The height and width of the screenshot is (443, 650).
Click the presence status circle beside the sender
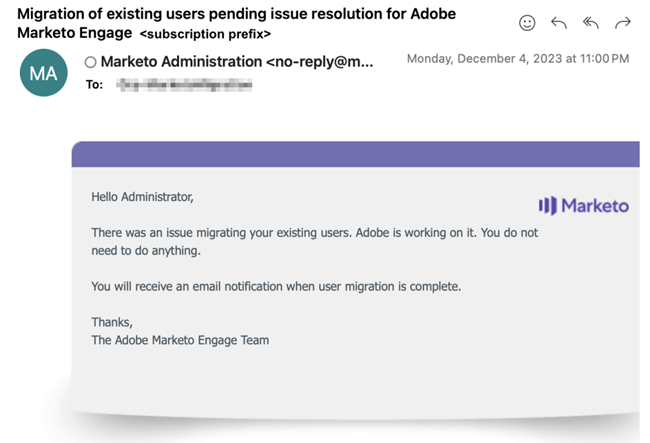[91, 63]
